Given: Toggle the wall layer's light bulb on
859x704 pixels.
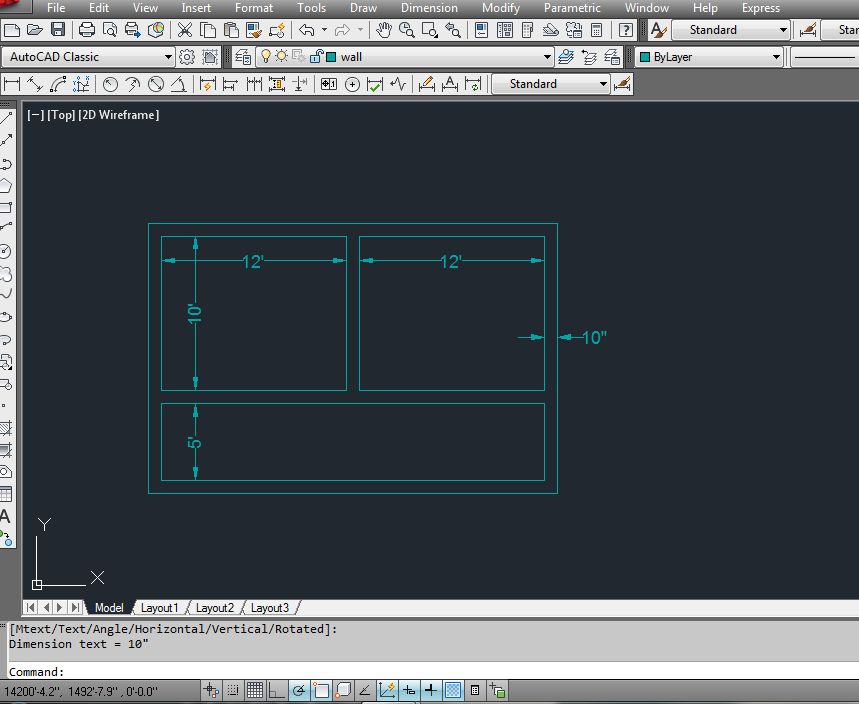Looking at the screenshot, I should click(268, 57).
